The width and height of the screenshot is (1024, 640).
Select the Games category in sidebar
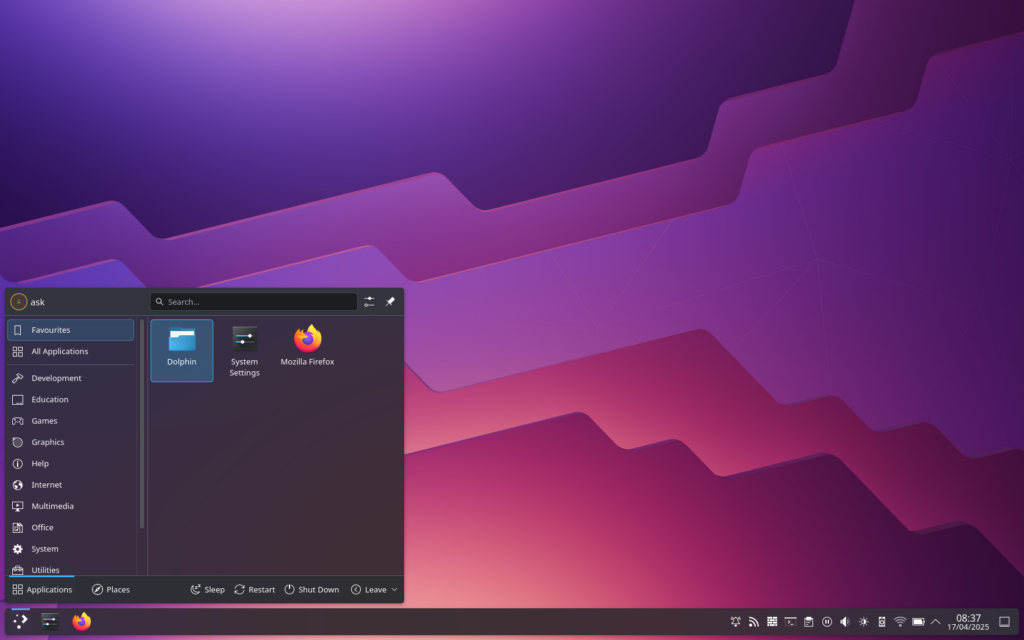[x=45, y=420]
